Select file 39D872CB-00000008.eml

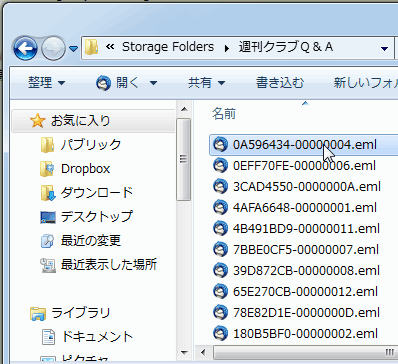(x=306, y=271)
